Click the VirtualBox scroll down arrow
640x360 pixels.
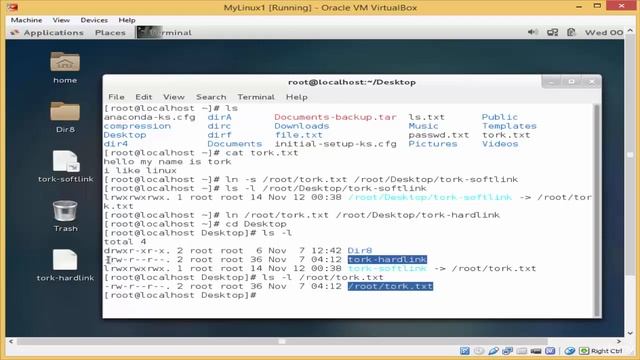630,333
